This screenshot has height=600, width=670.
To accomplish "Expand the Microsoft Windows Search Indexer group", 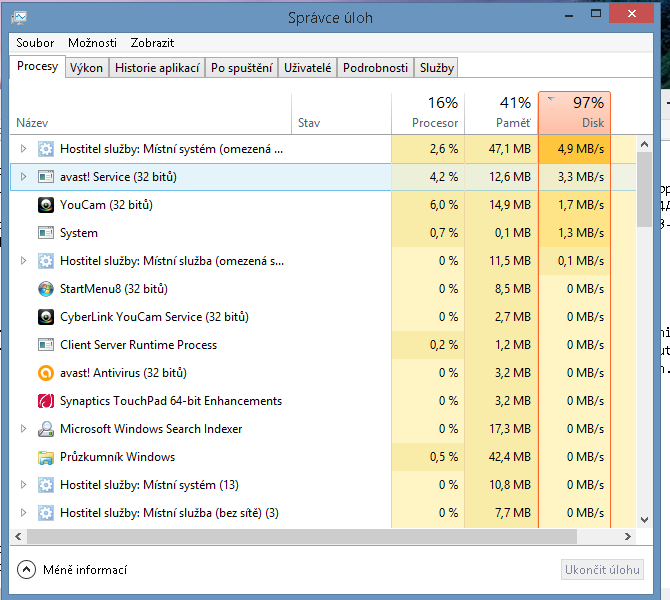I will tap(24, 429).
